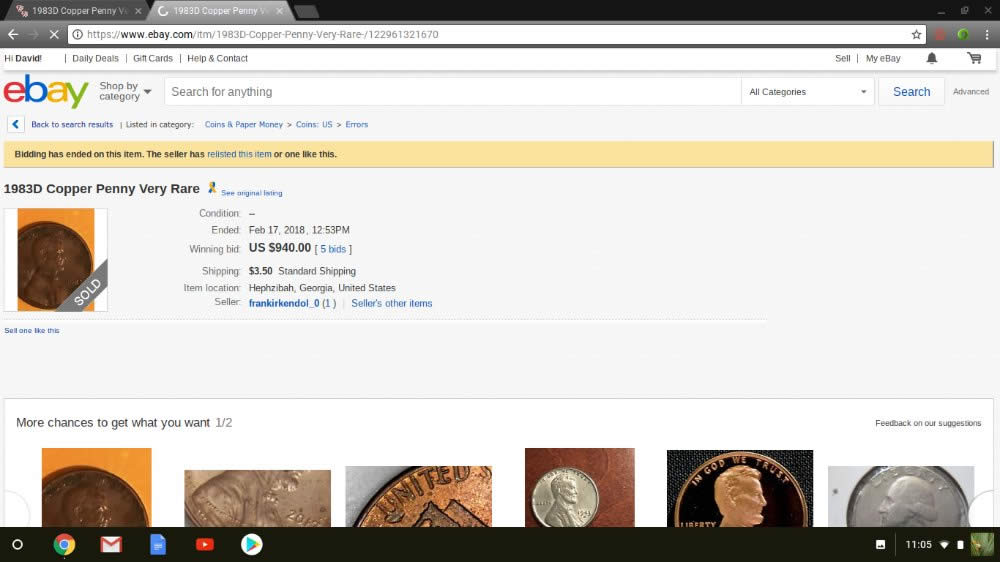Click the green extension icon in toolbar
Image resolution: width=1000 pixels, height=562 pixels.
pos(963,34)
